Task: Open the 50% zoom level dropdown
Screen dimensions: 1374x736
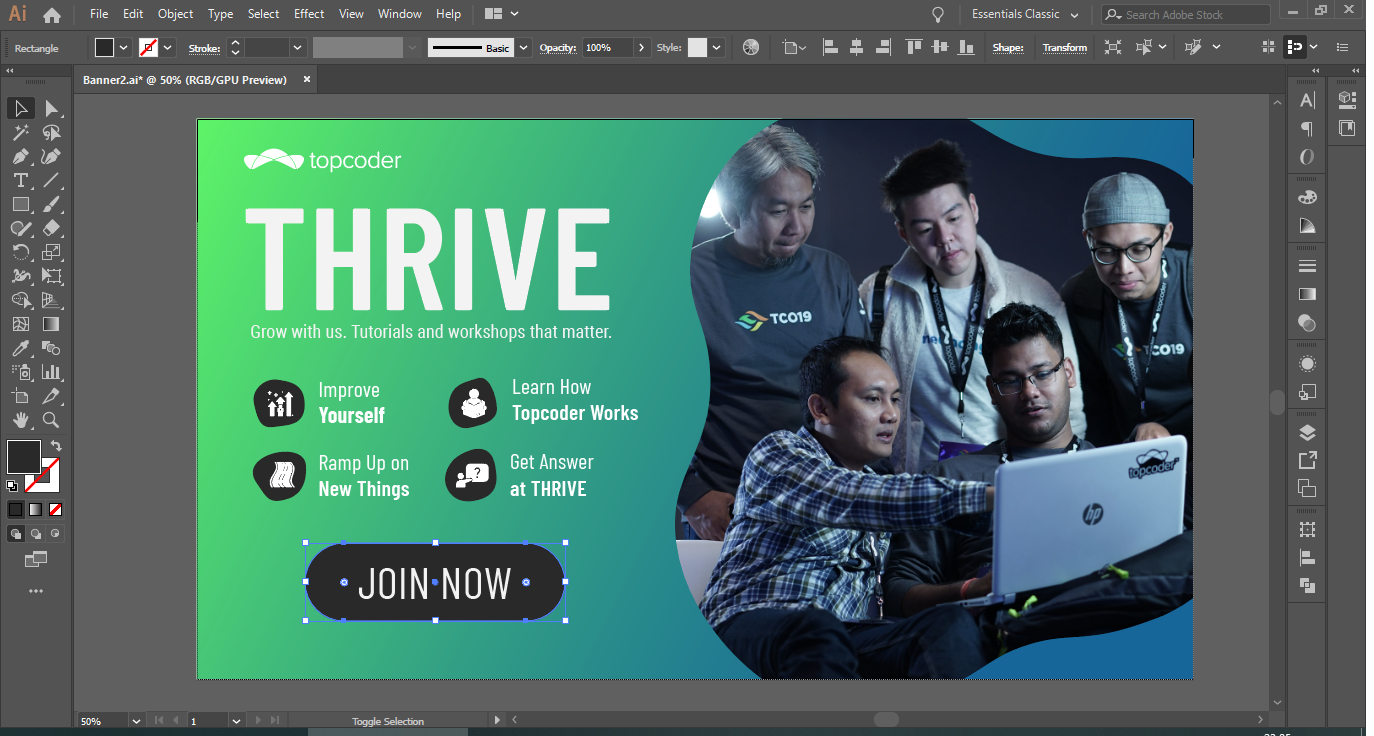Action: pos(136,720)
